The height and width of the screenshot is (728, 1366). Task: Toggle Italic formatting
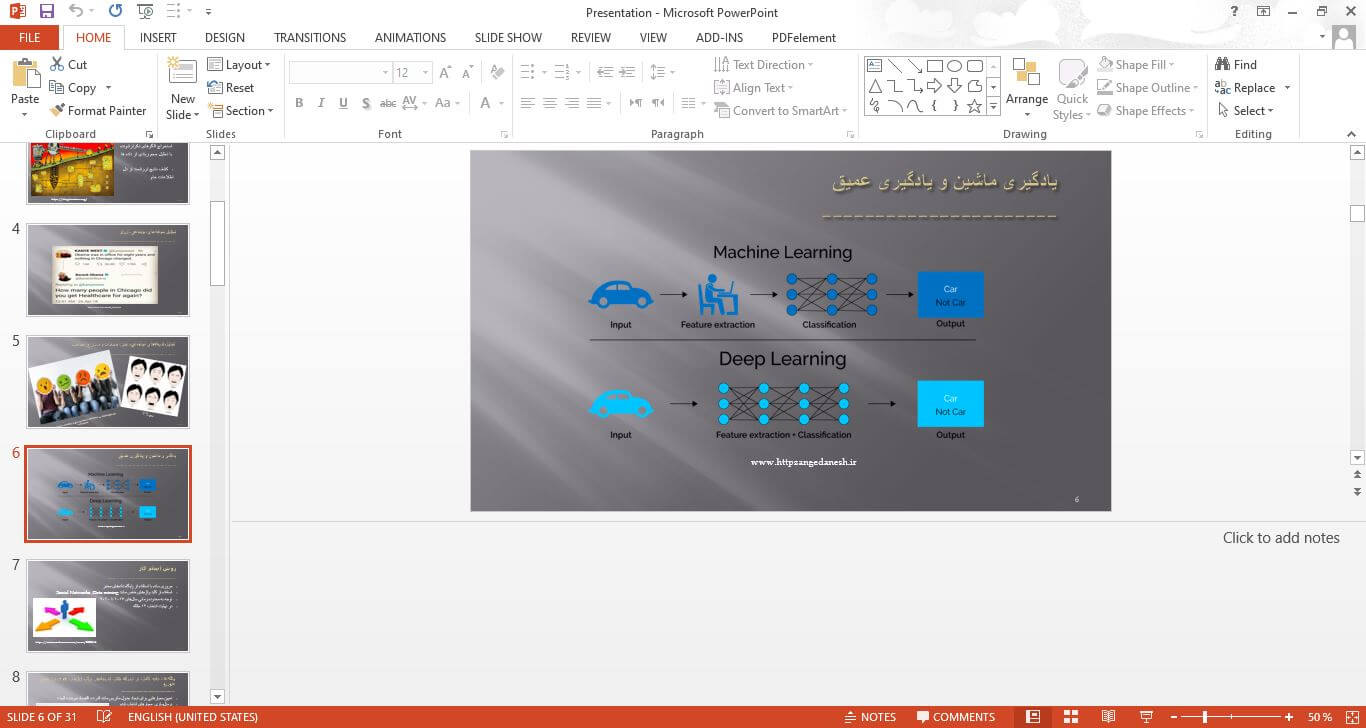point(321,103)
